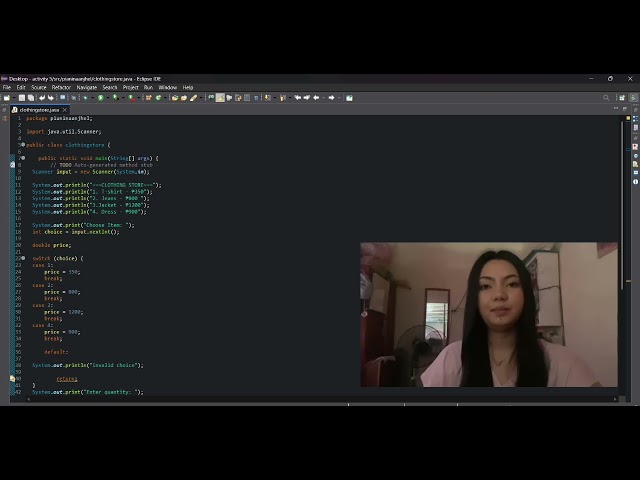
Task: Open the Outline view from right trim
Action: [x=636, y=118]
